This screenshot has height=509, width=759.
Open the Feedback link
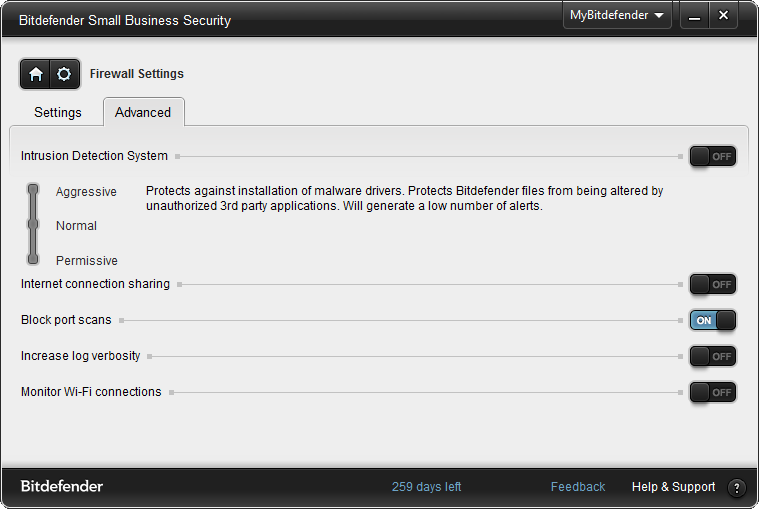(577, 487)
